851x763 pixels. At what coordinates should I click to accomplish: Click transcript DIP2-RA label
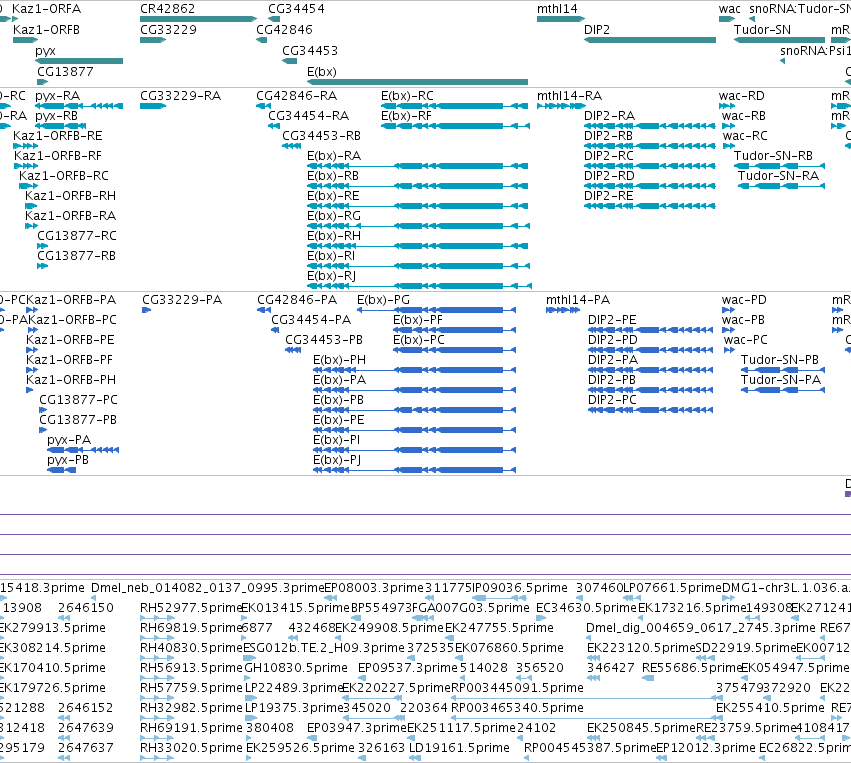[609, 116]
